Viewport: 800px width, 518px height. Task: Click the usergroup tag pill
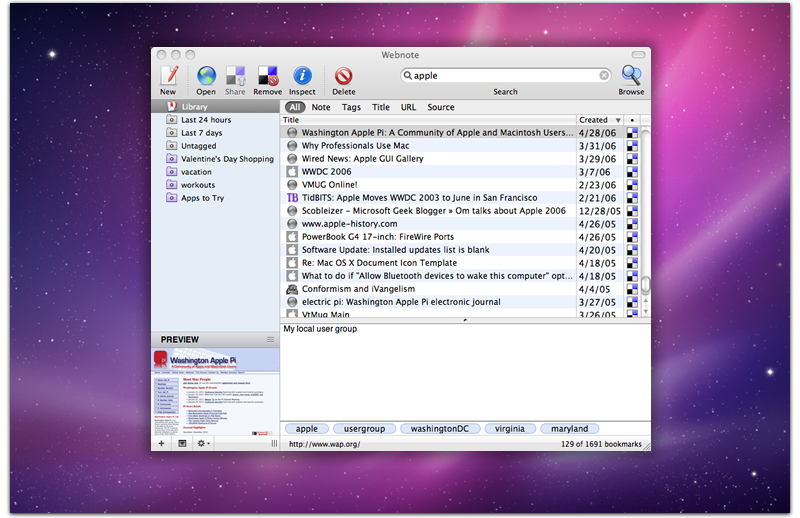click(x=364, y=429)
